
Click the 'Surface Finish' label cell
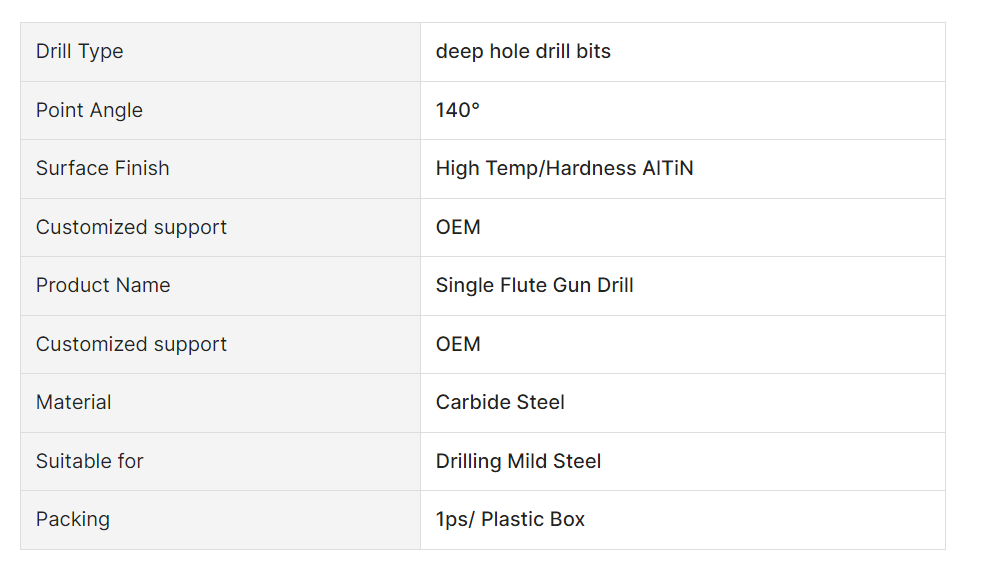pos(220,169)
